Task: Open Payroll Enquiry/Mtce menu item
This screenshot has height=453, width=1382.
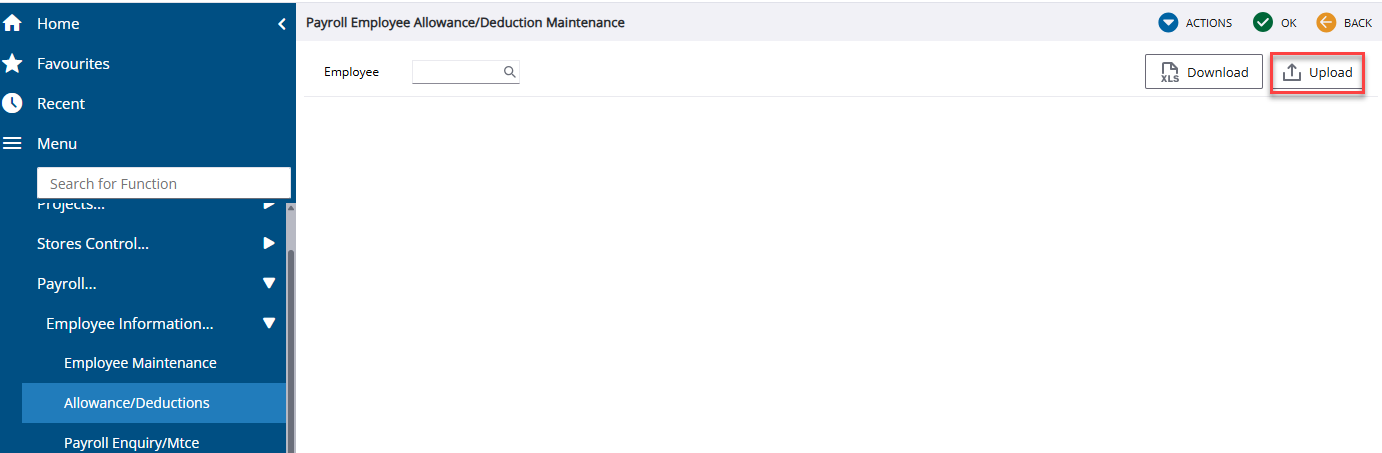Action: coord(131,442)
